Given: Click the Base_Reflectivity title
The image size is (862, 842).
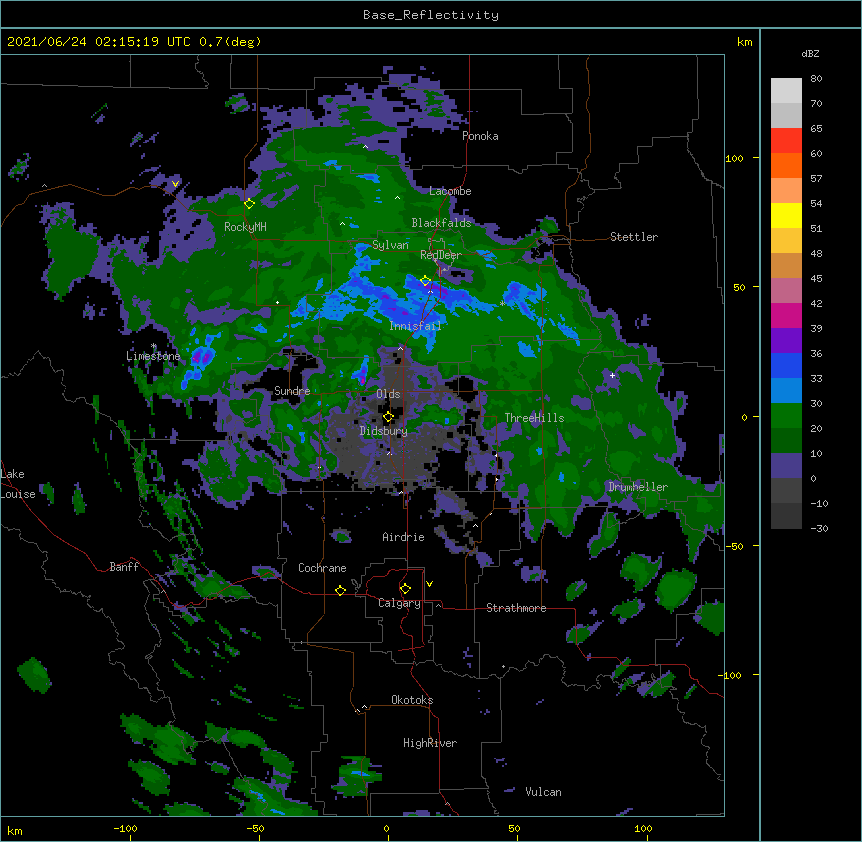Looking at the screenshot, I should tap(431, 15).
